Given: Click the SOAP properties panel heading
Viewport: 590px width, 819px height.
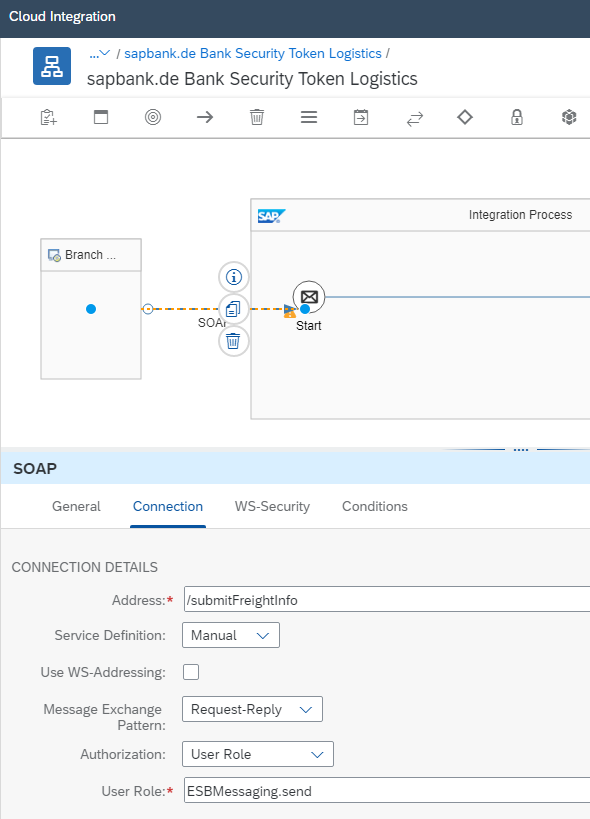Looking at the screenshot, I should pos(35,469).
